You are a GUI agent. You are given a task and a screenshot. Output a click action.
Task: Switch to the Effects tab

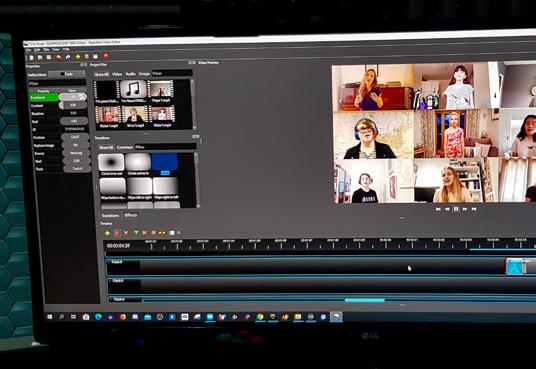tap(131, 215)
